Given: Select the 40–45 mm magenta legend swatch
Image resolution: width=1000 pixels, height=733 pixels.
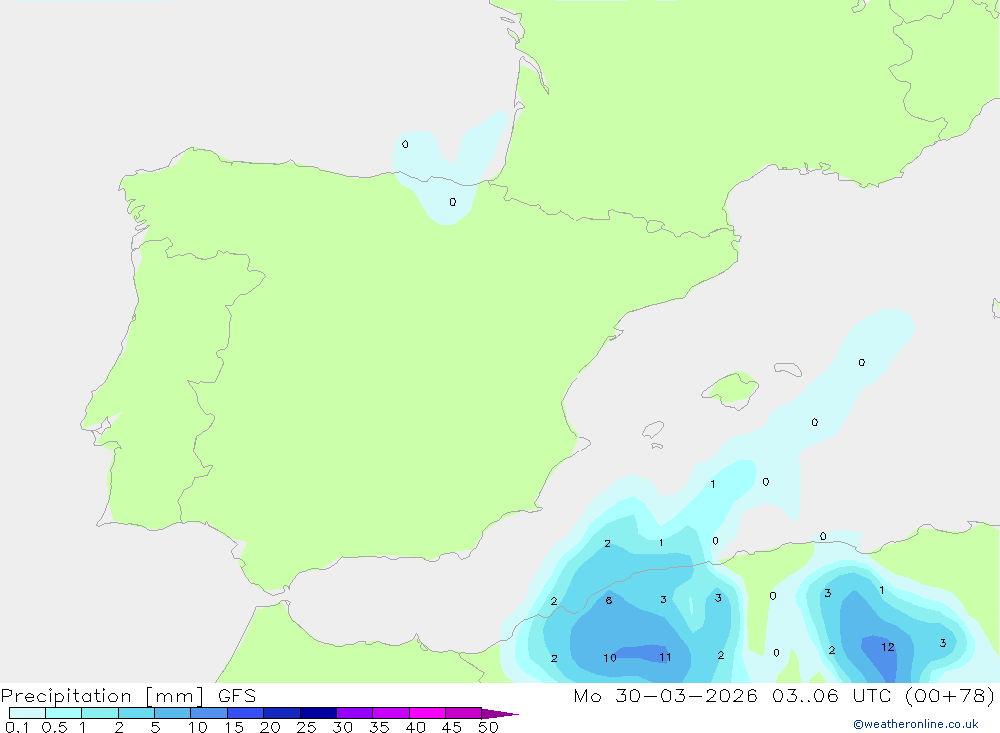Looking at the screenshot, I should click(427, 713).
